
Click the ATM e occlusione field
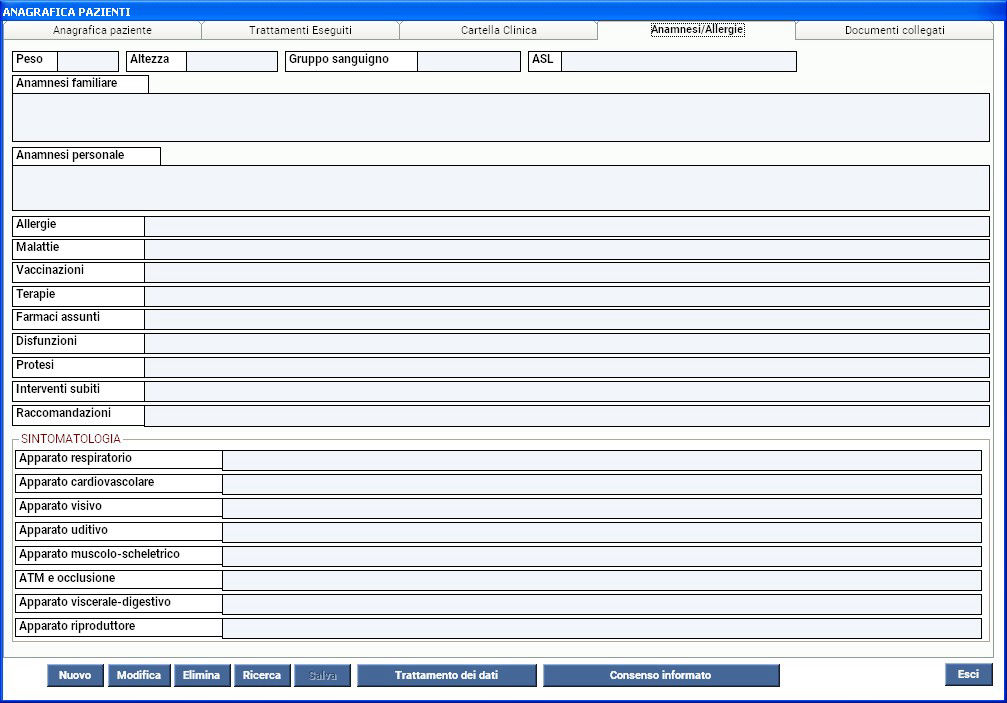(601, 580)
